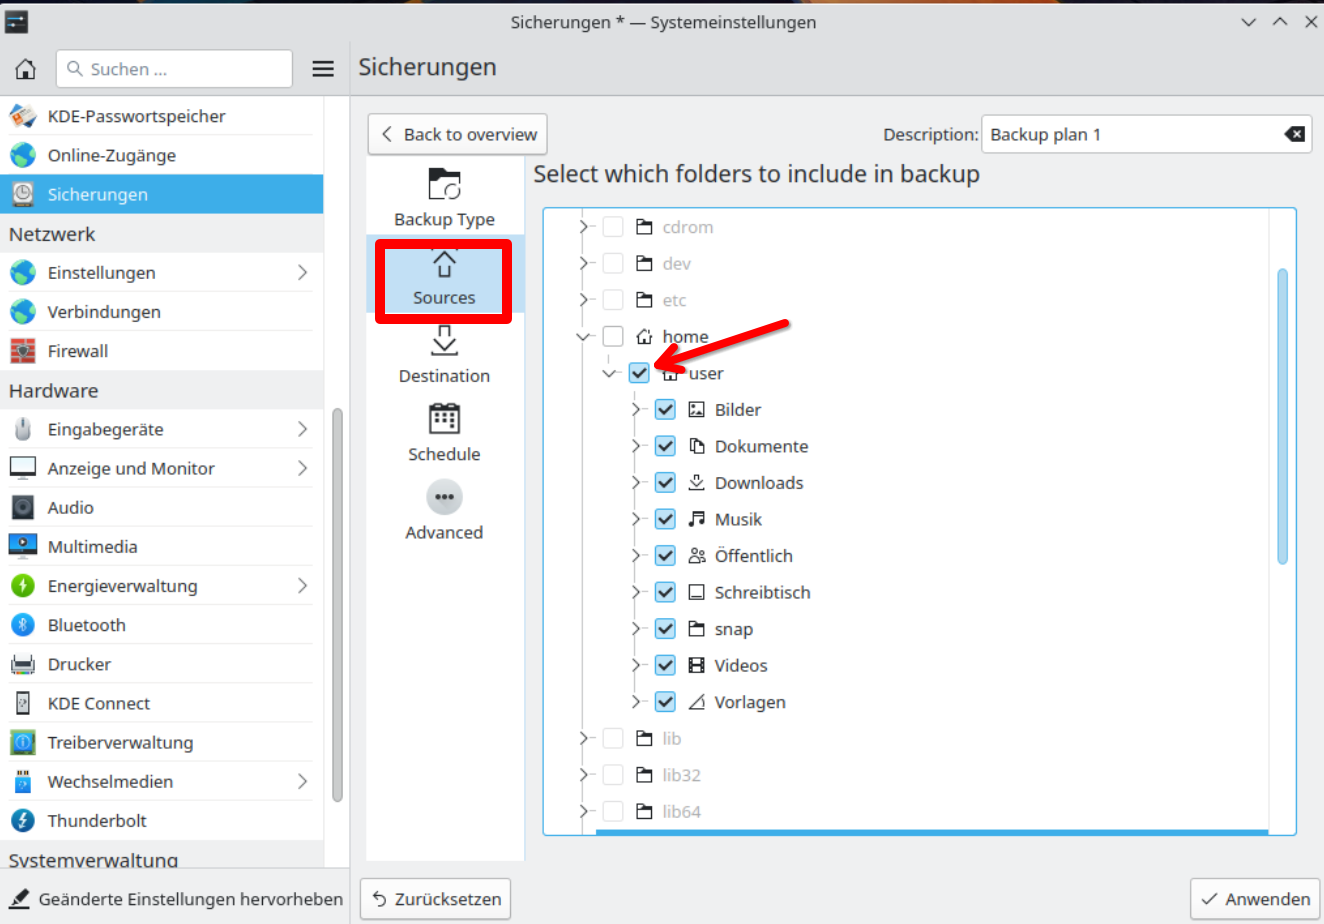Switch to the Sources tab
1324x924 pixels.
click(x=444, y=280)
